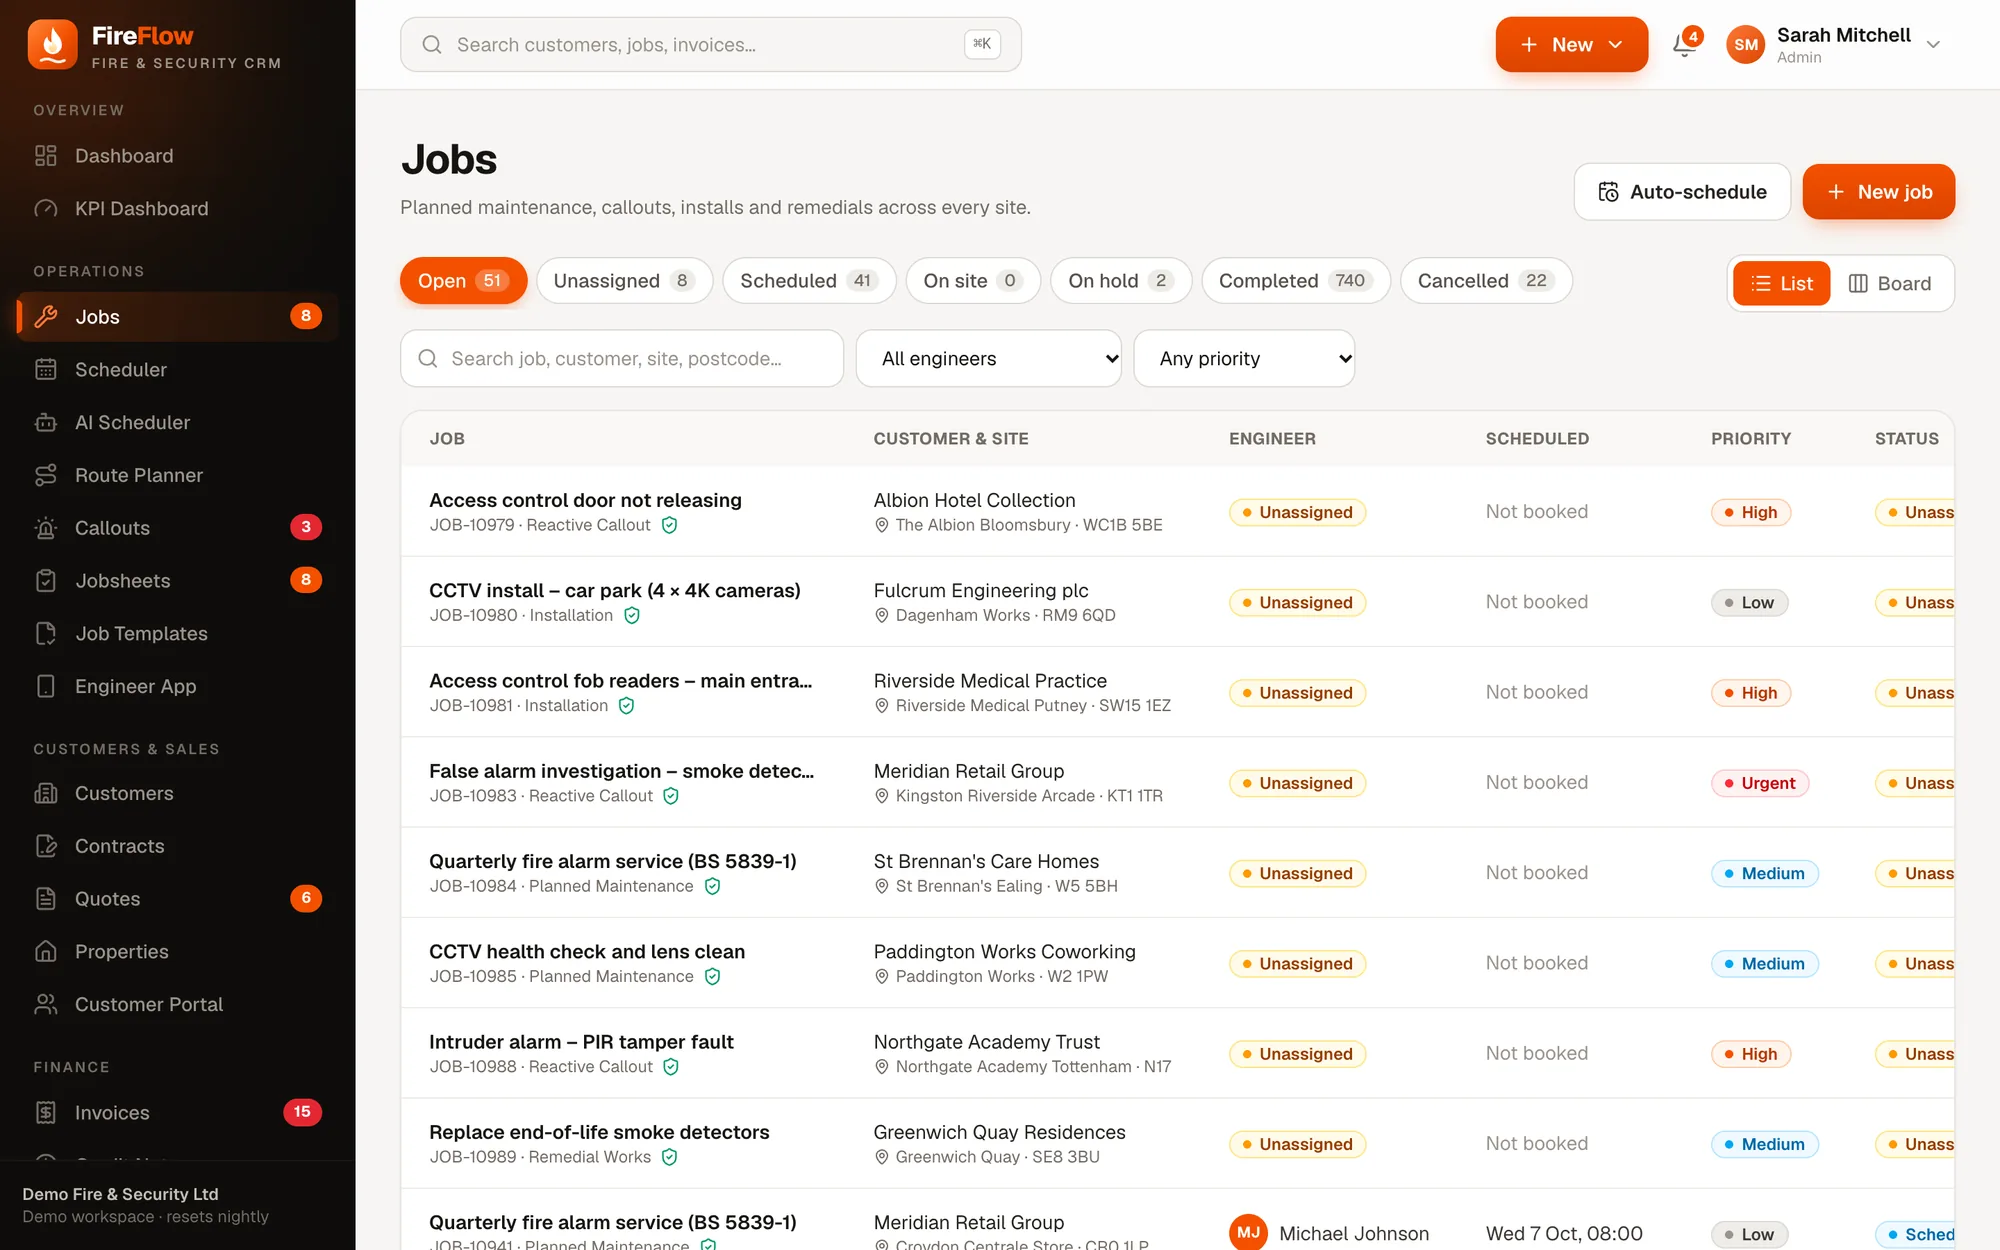
Task: Click the Scheduler calendar icon
Action: 46,370
